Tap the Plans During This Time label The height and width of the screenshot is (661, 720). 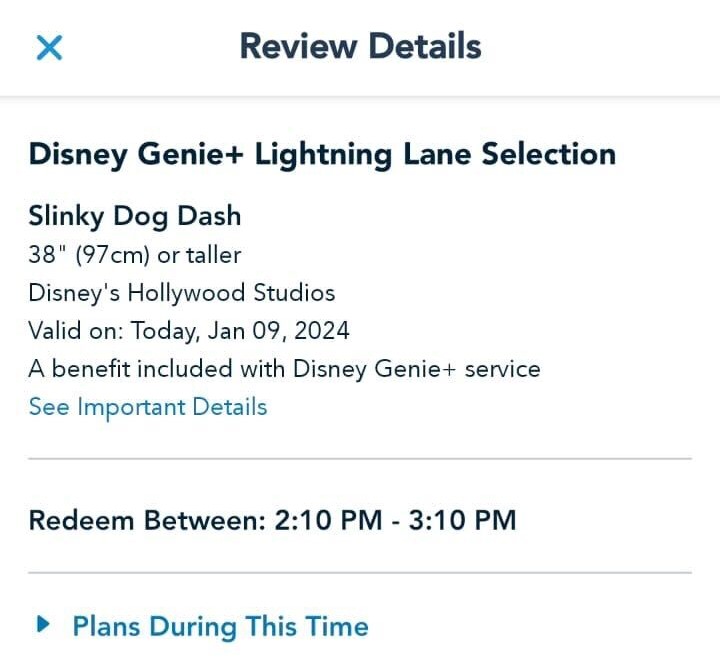[220, 627]
